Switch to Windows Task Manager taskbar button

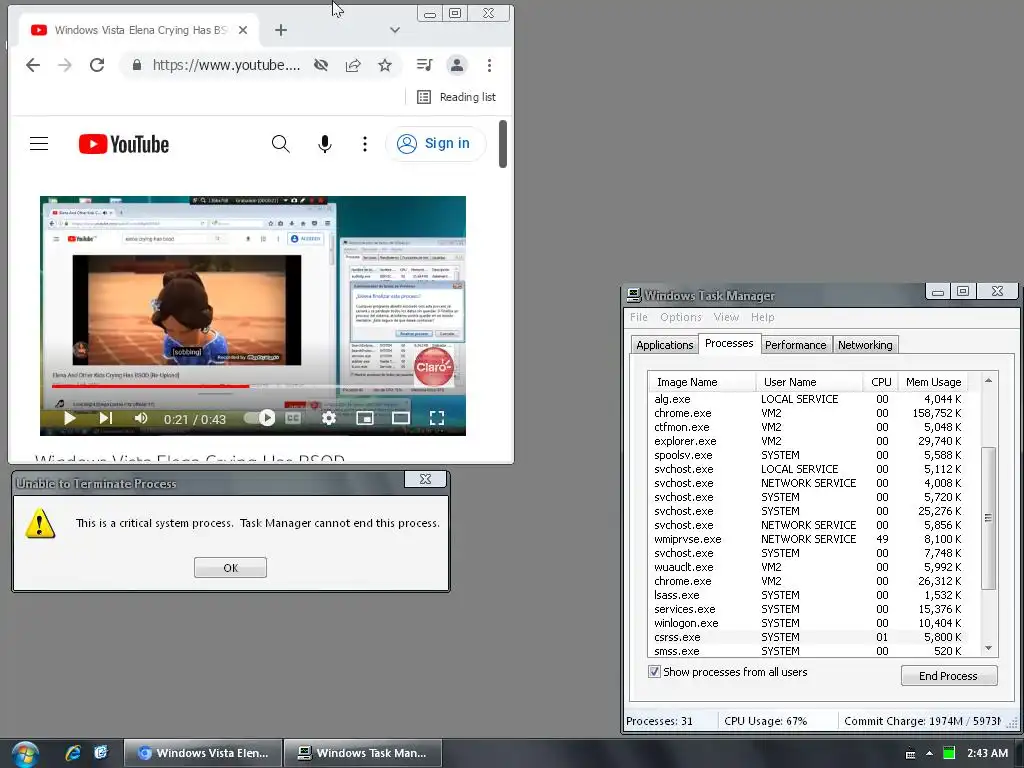[x=363, y=753]
